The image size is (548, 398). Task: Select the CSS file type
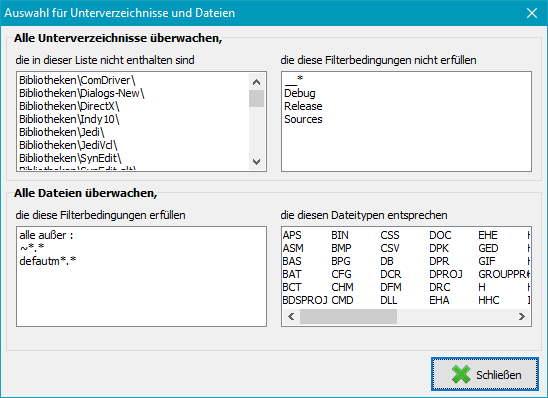(x=390, y=235)
